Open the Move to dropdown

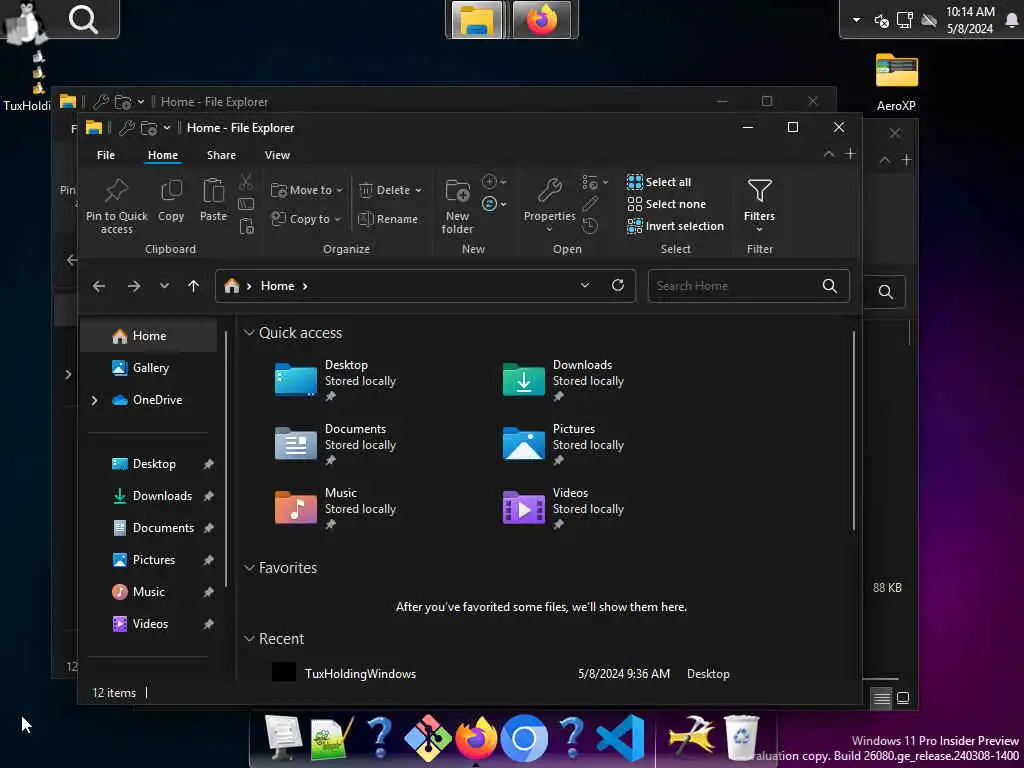[x=306, y=190]
